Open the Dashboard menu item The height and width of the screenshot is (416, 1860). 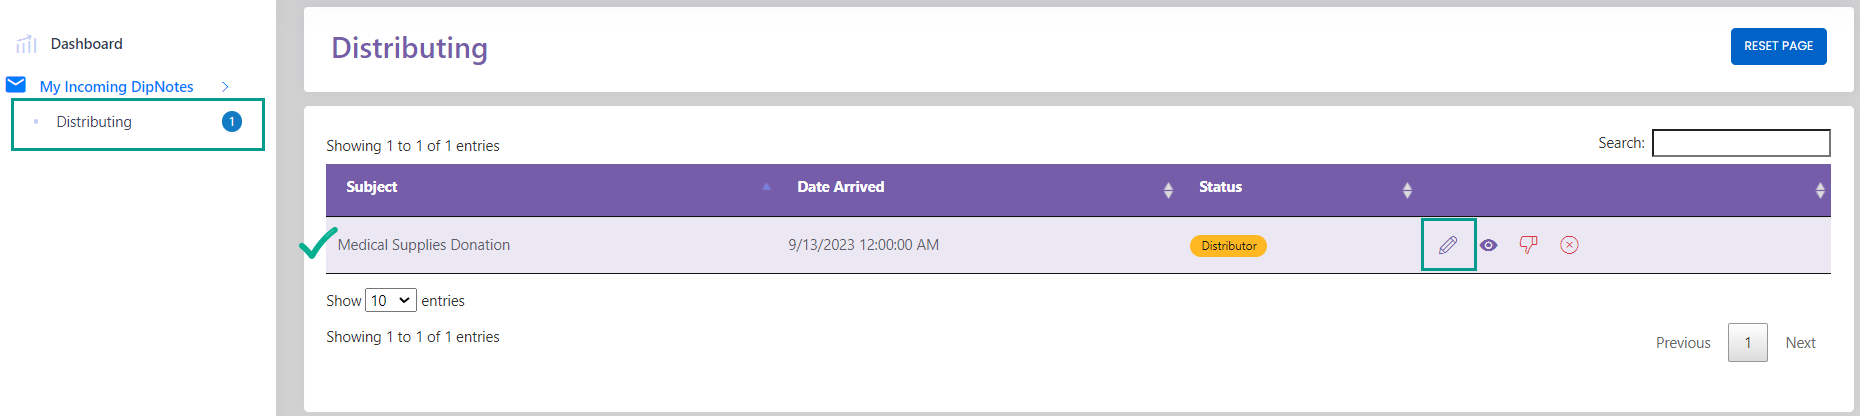click(87, 44)
